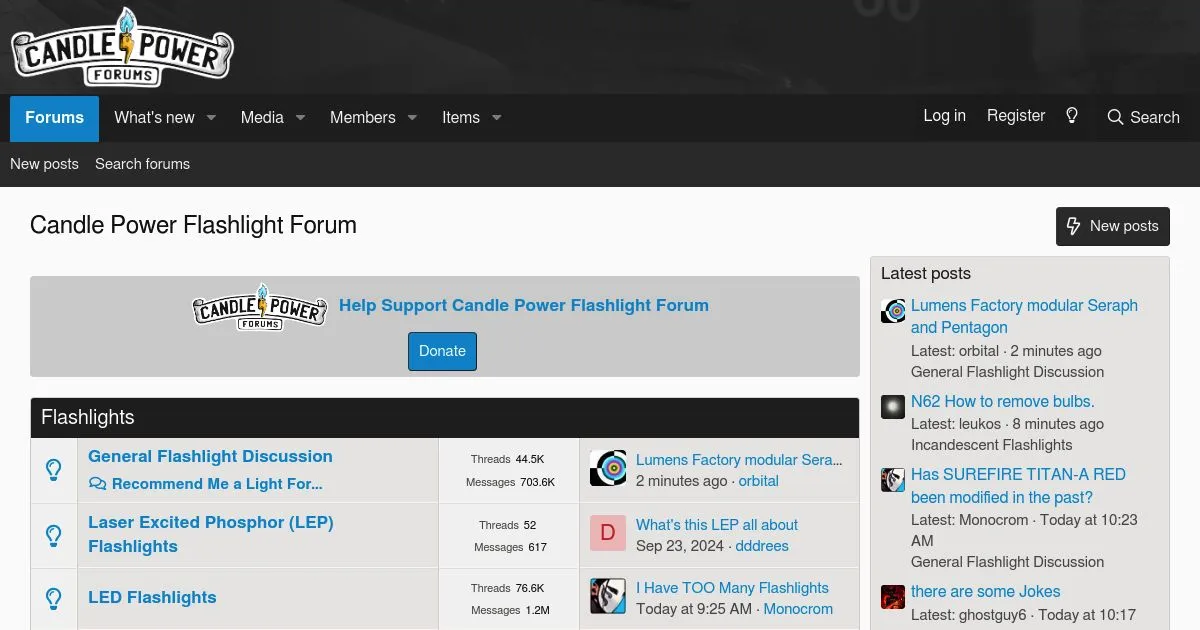Open Recommend Me a Light For... sub-forum

click(x=217, y=484)
